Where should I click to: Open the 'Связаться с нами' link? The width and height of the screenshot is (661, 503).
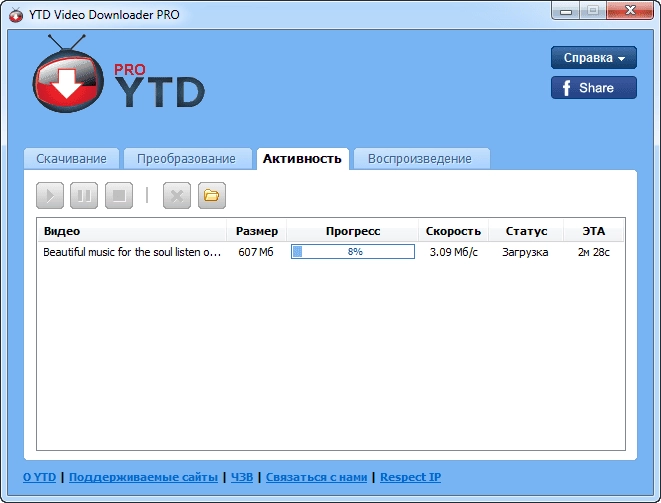click(317, 477)
